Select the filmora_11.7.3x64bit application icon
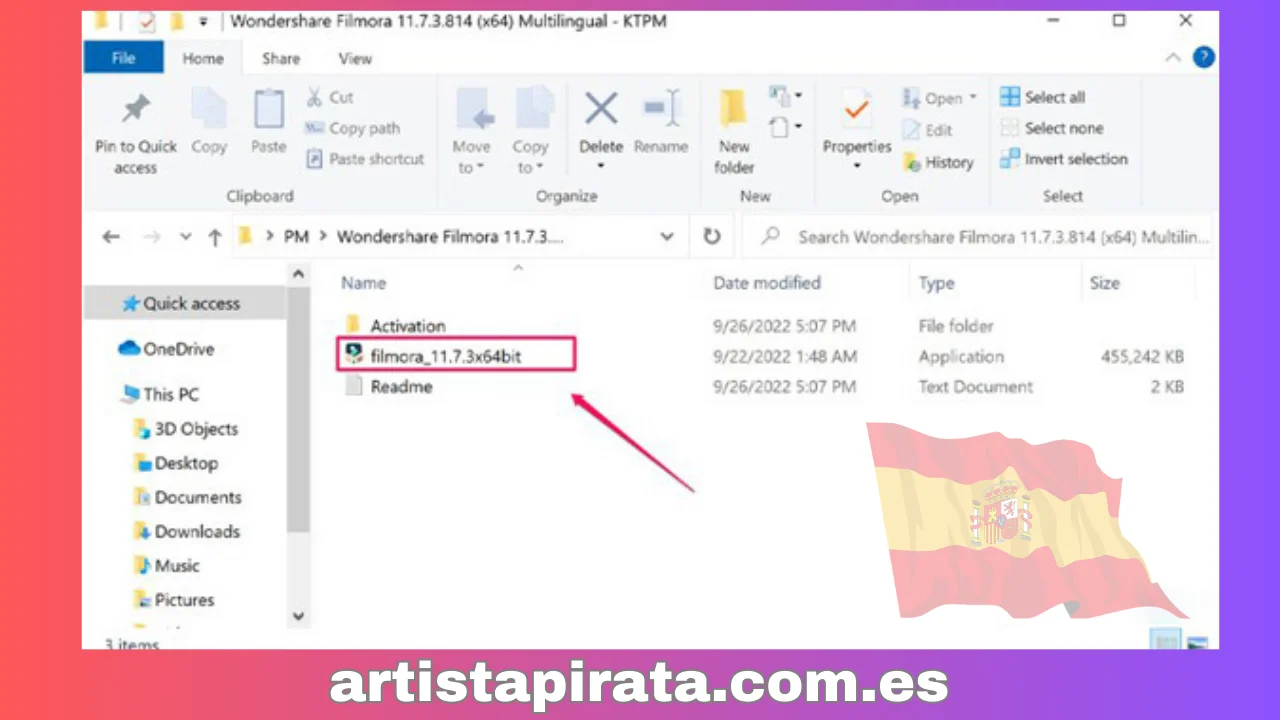Viewport: 1280px width, 720px height. point(353,355)
